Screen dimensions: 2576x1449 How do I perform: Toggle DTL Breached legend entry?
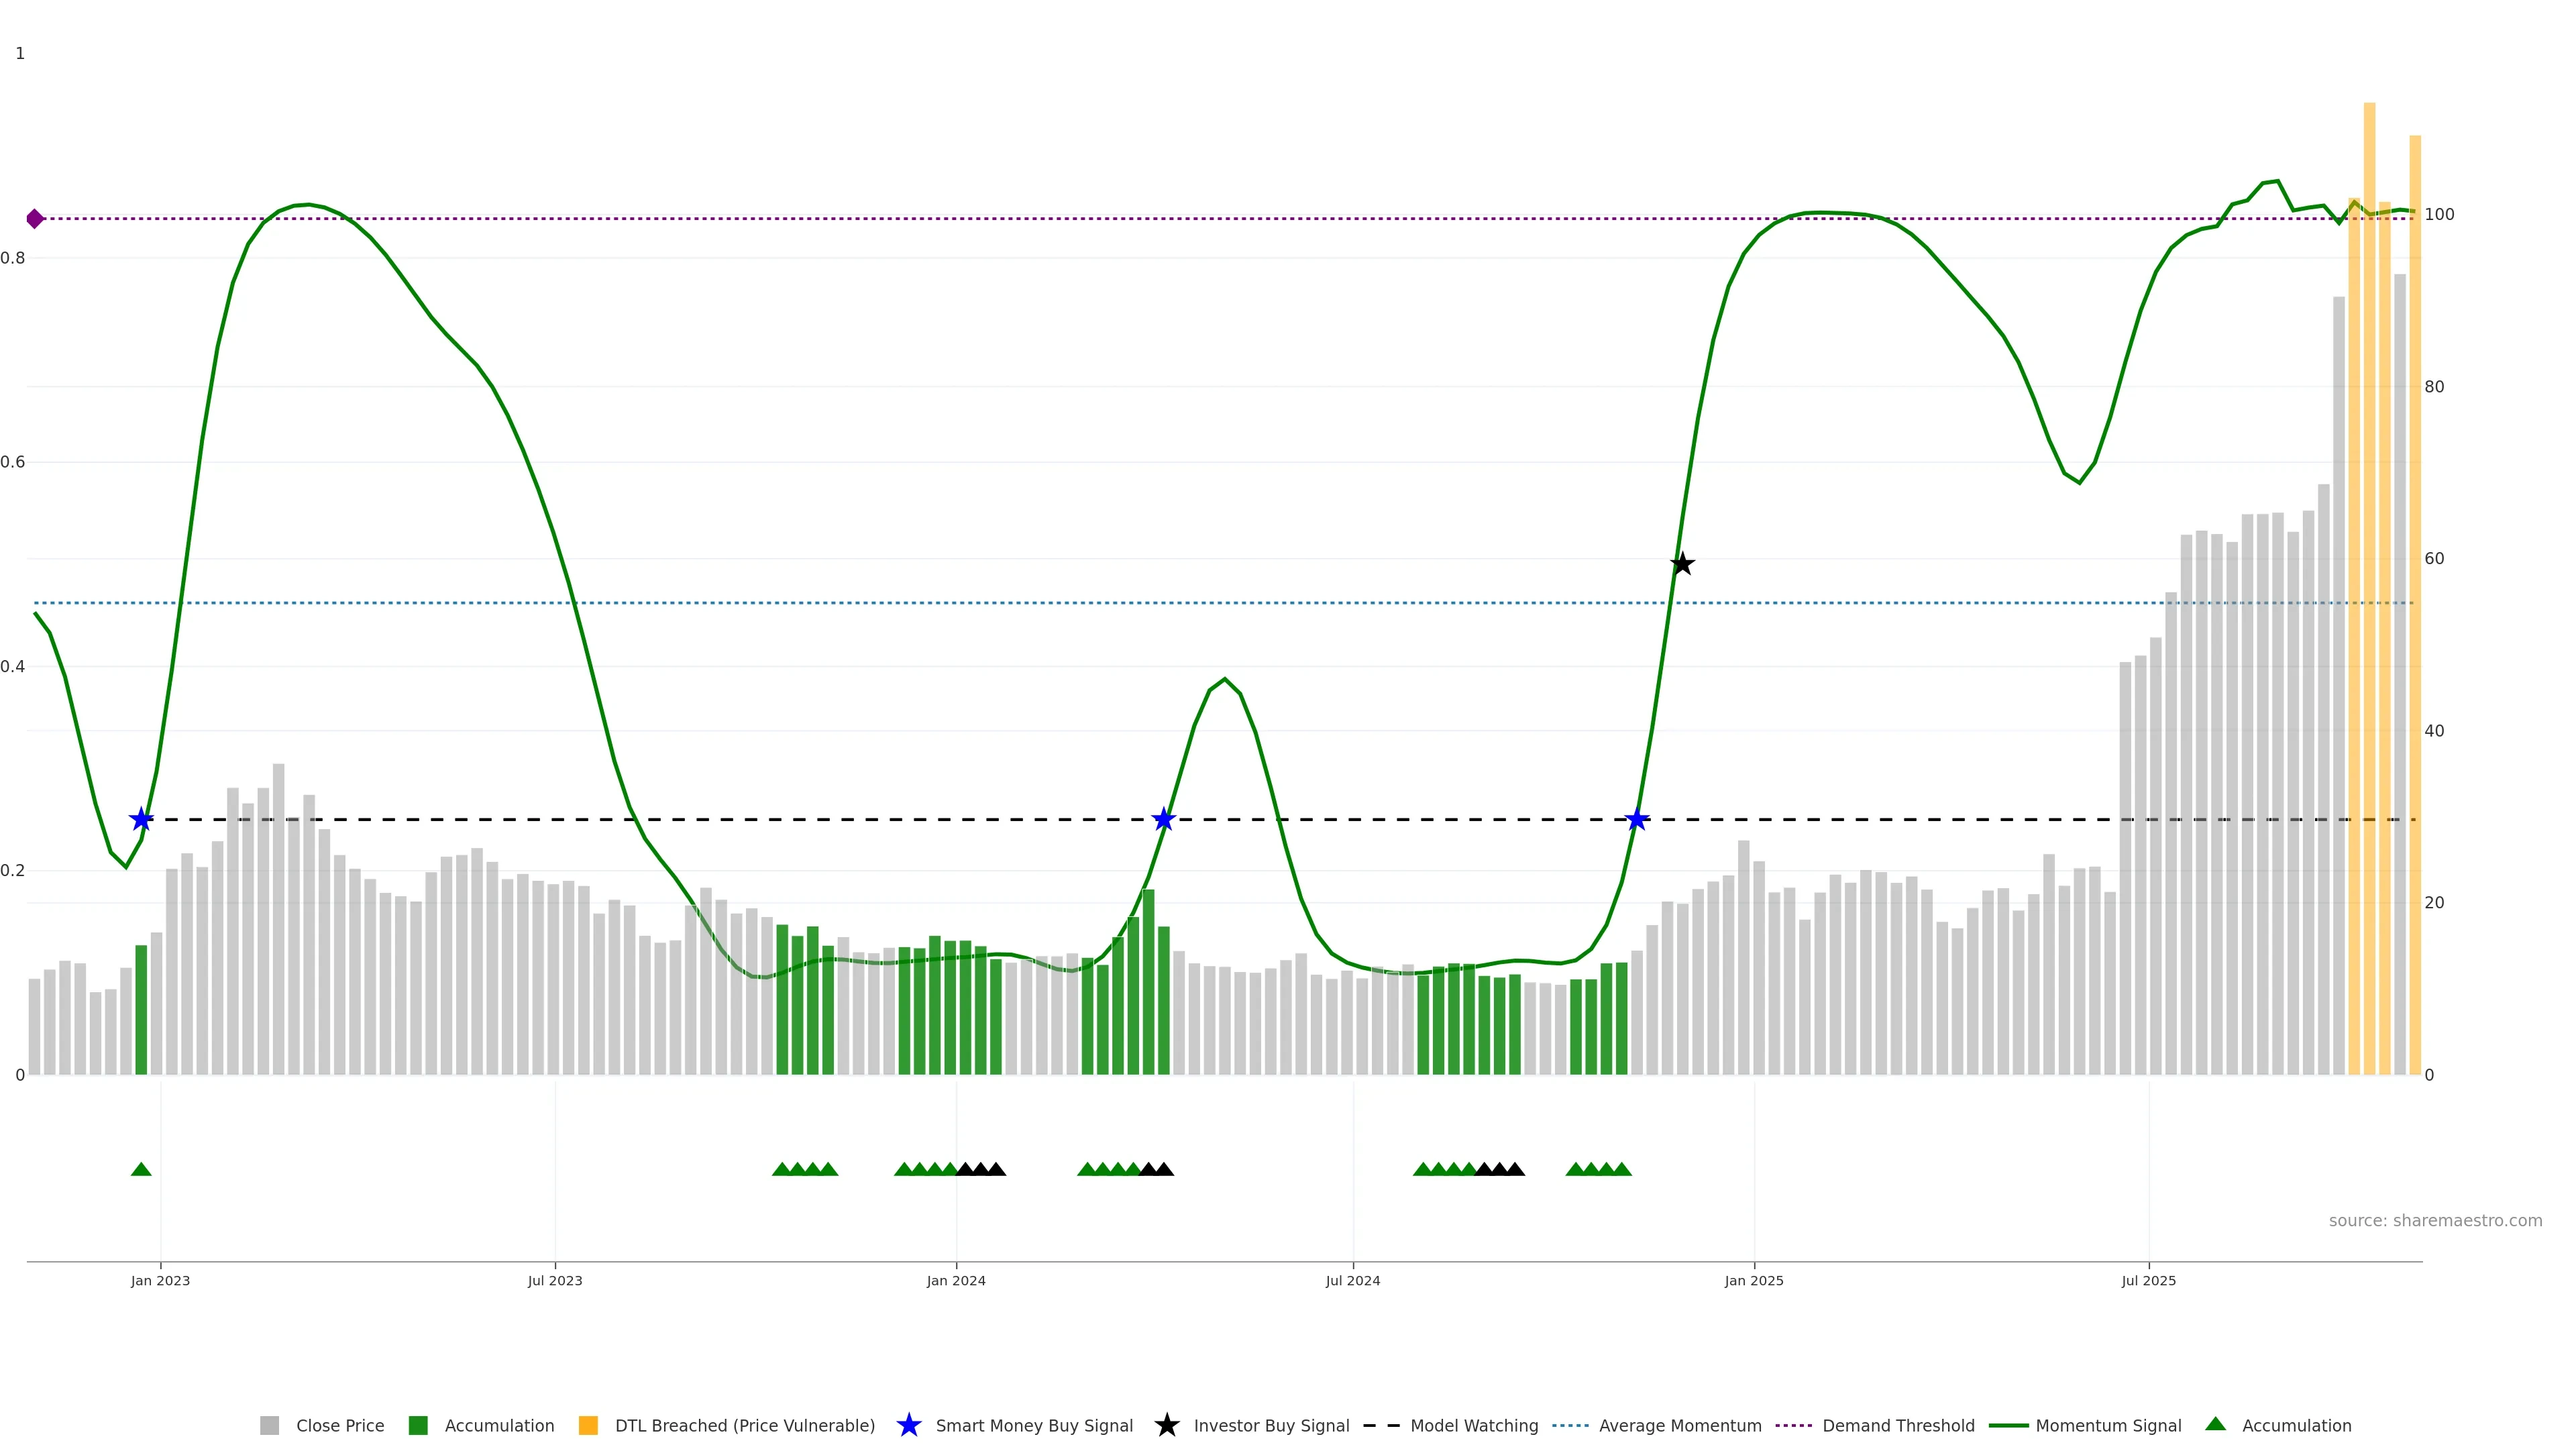(744, 1425)
